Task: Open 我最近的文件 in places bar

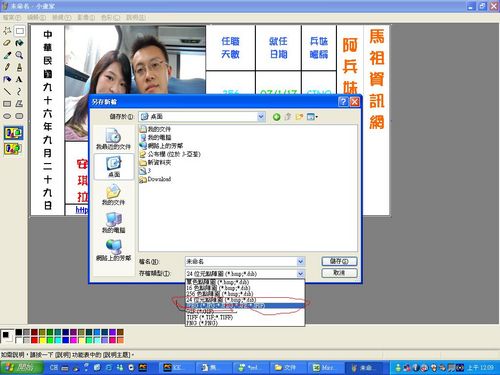Action: (113, 138)
